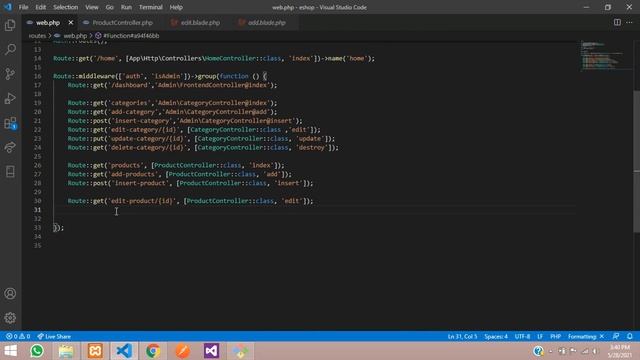Open Google Chrome from the taskbar

[x=153, y=351]
